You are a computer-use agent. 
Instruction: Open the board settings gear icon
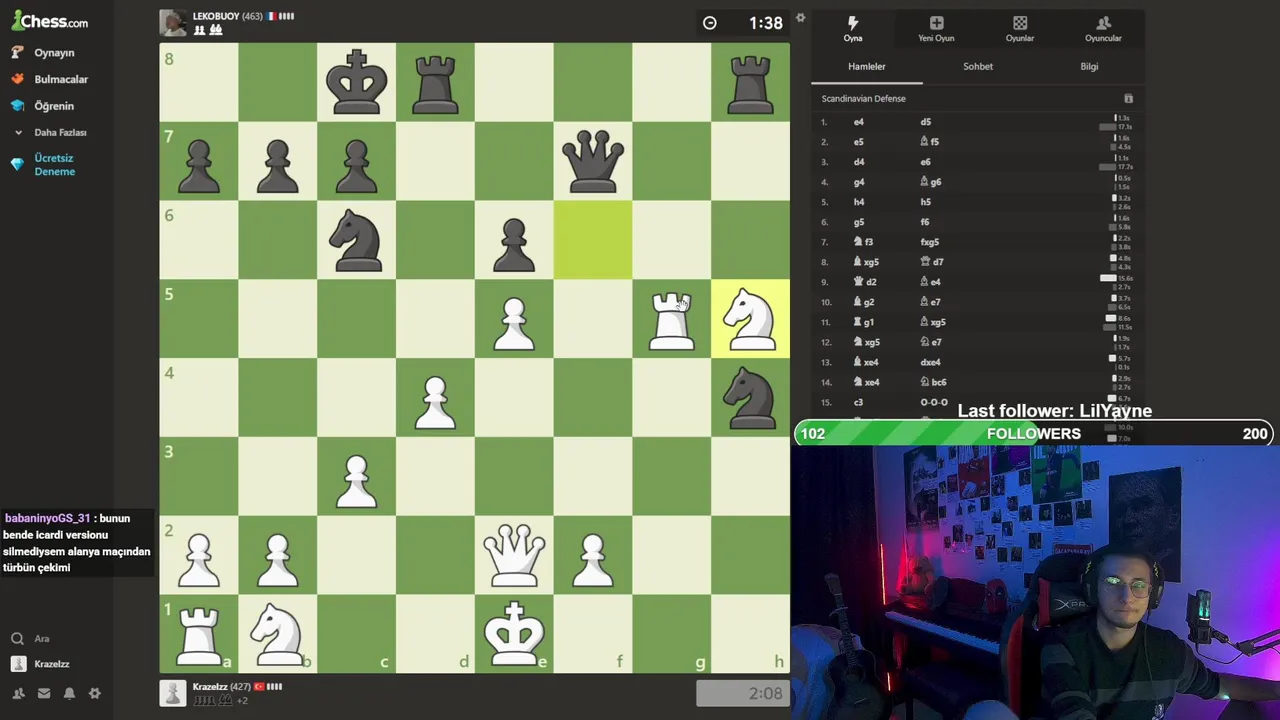tap(800, 18)
